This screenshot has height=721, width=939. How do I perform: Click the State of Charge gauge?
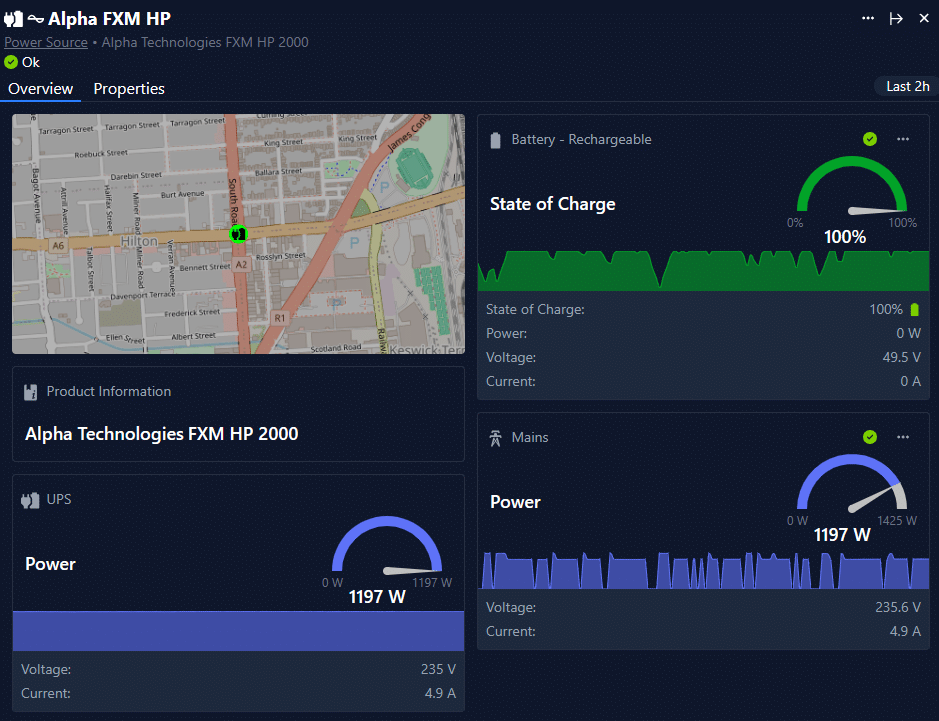(851, 195)
